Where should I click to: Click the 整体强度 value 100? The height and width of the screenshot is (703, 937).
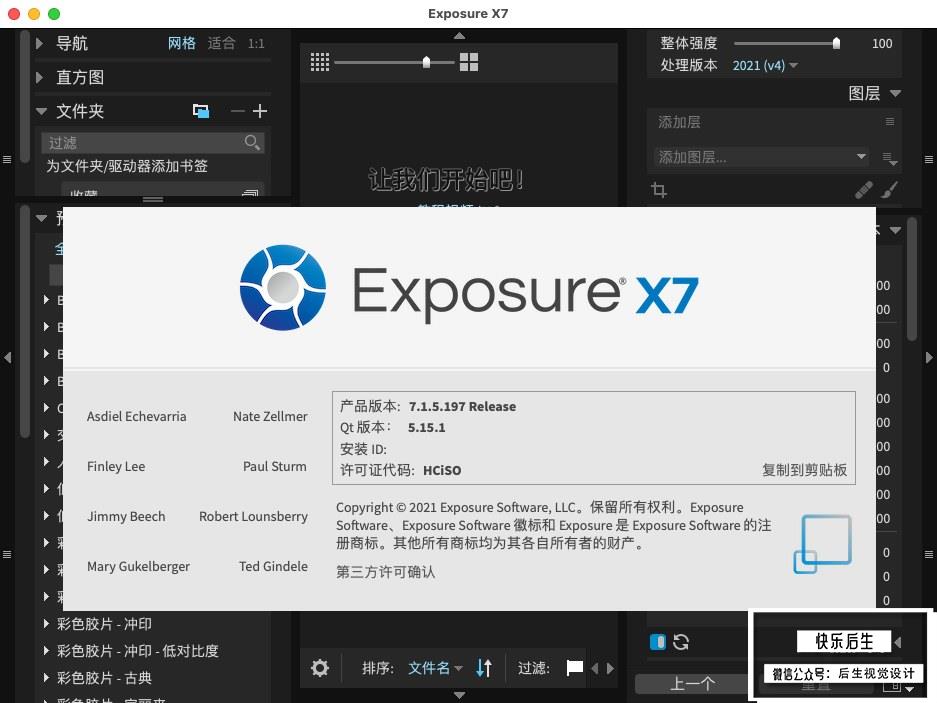tap(882, 43)
